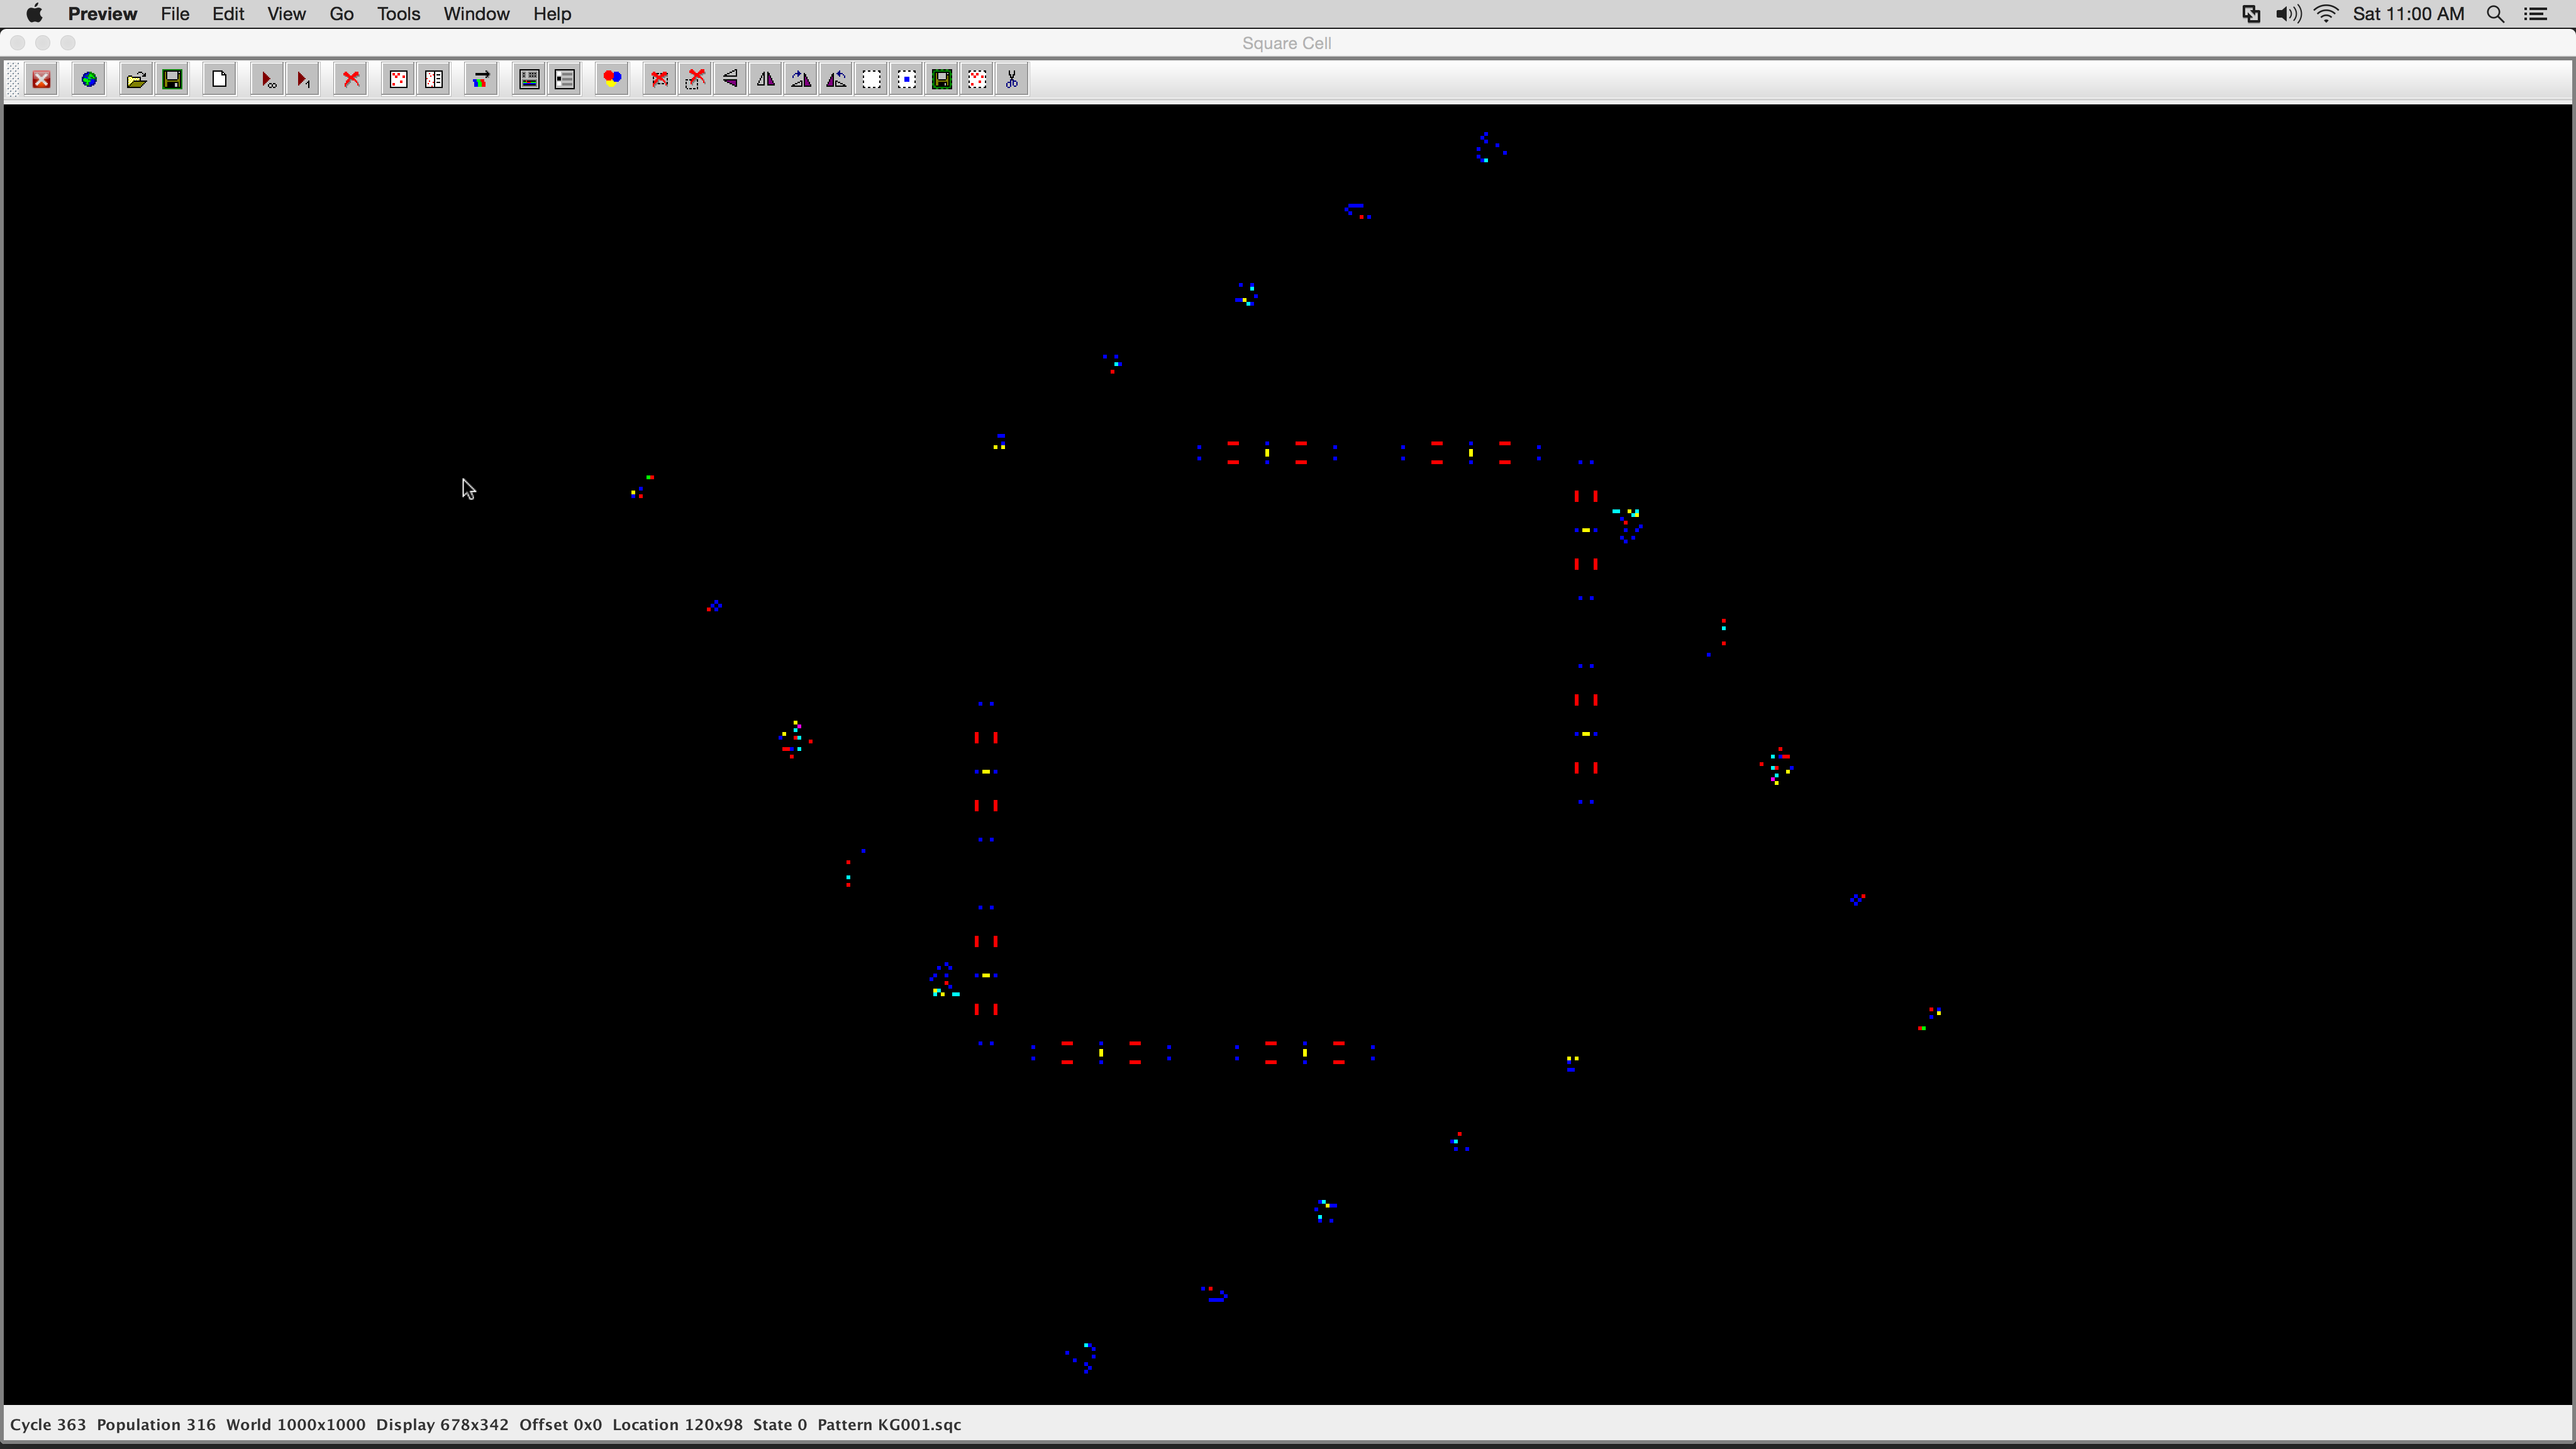Viewport: 2576px width, 1449px height.
Task: Click the volume speaker icon in the menu bar
Action: [x=2288, y=14]
